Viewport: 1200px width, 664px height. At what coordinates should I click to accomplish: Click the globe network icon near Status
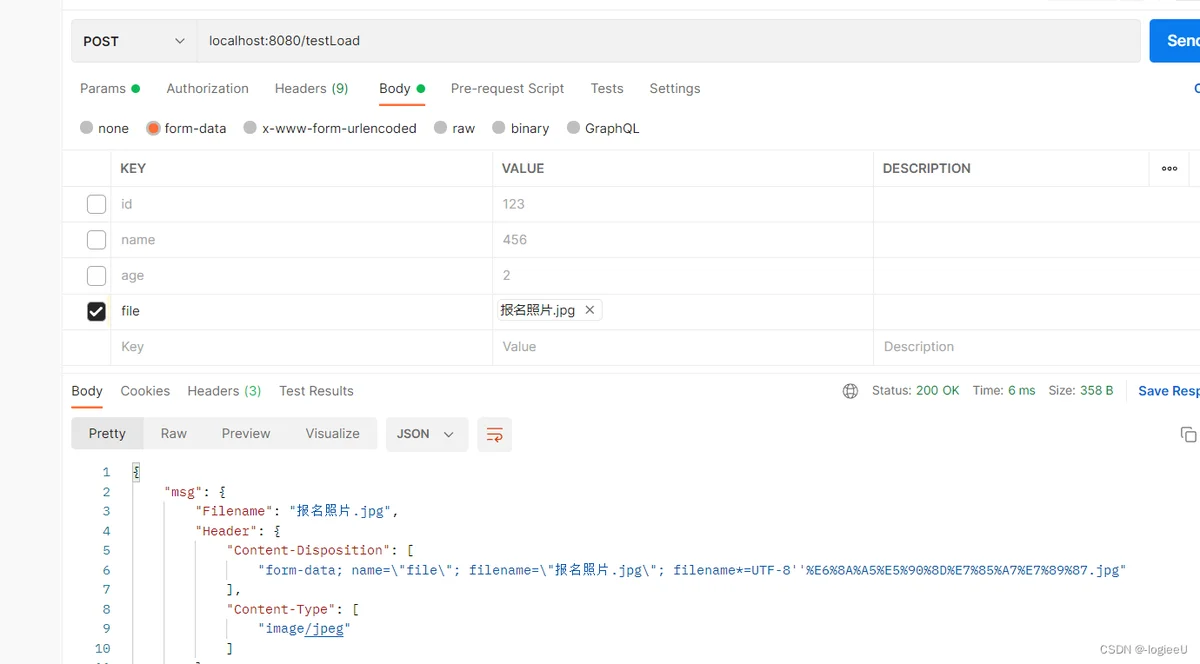click(x=850, y=391)
